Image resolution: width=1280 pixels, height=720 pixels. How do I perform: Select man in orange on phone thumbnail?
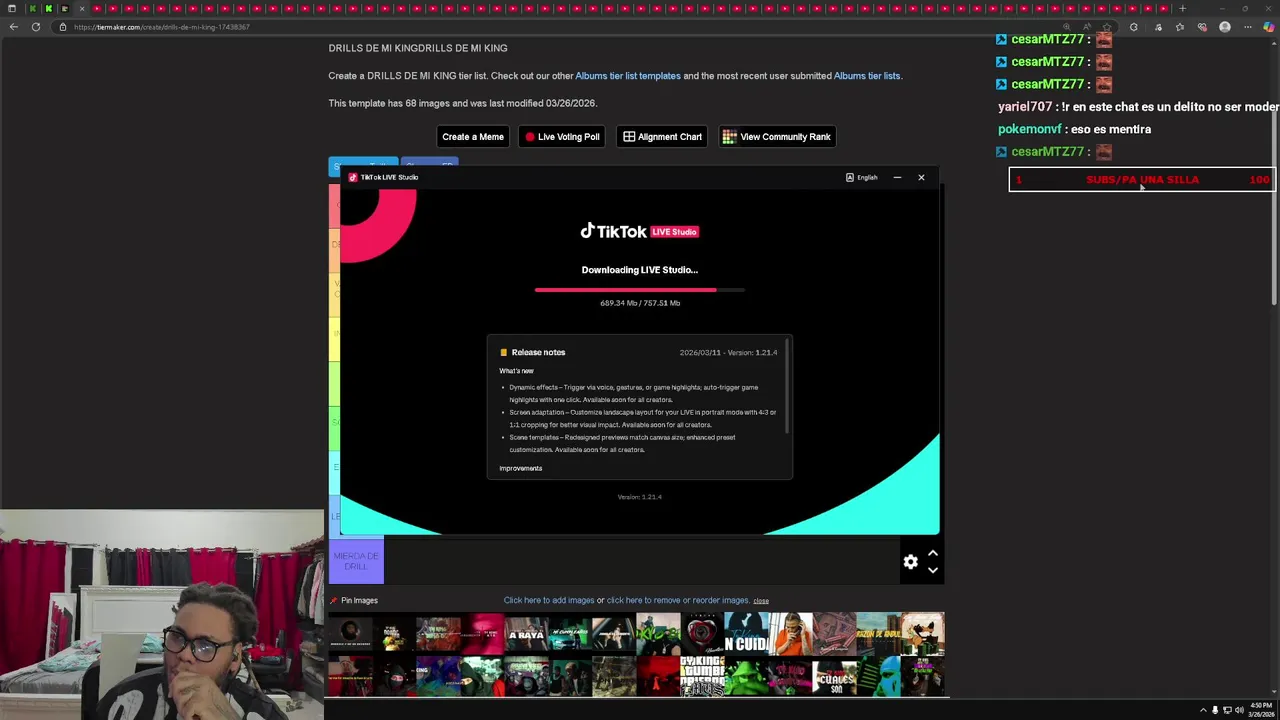pos(790,634)
